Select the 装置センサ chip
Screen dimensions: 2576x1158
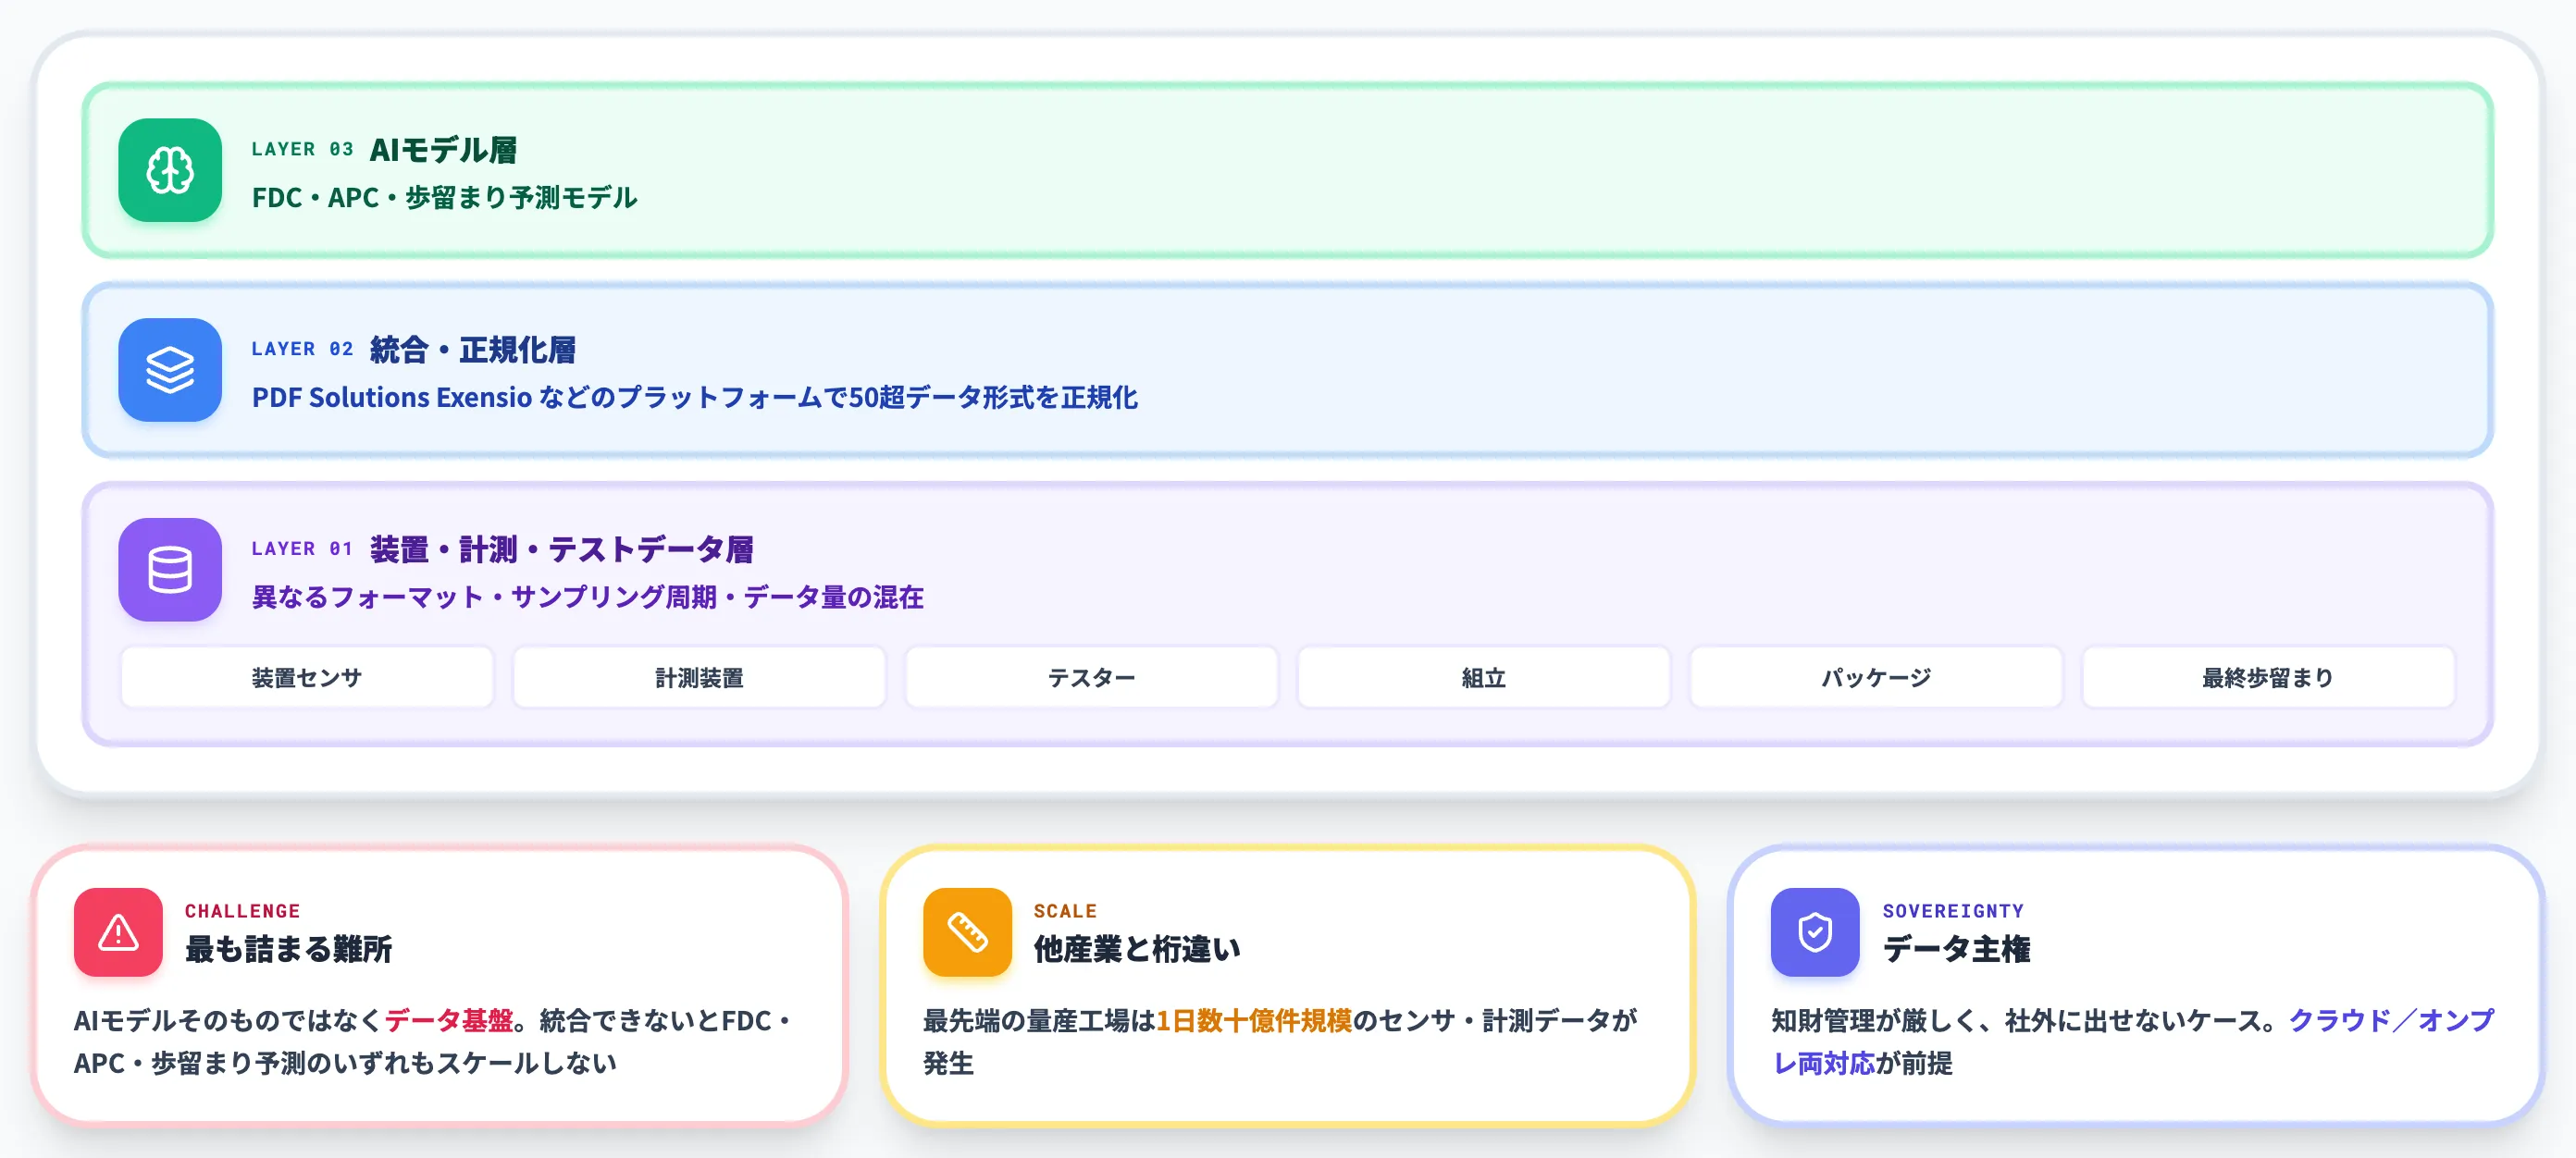[307, 678]
